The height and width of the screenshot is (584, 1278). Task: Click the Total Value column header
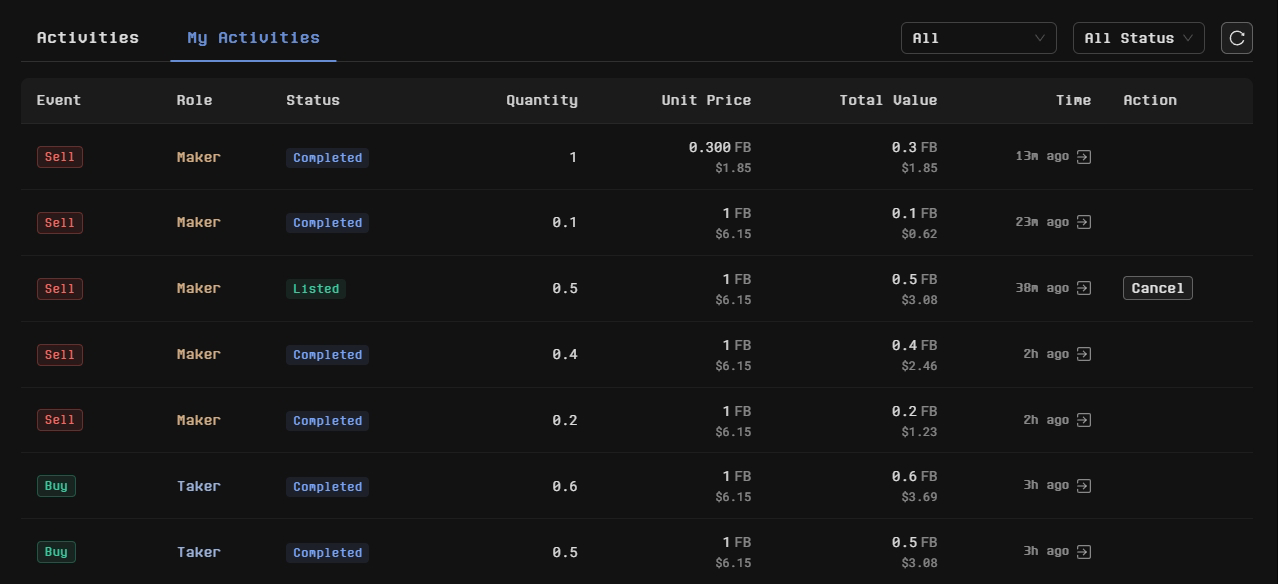pyautogui.click(x=888, y=100)
